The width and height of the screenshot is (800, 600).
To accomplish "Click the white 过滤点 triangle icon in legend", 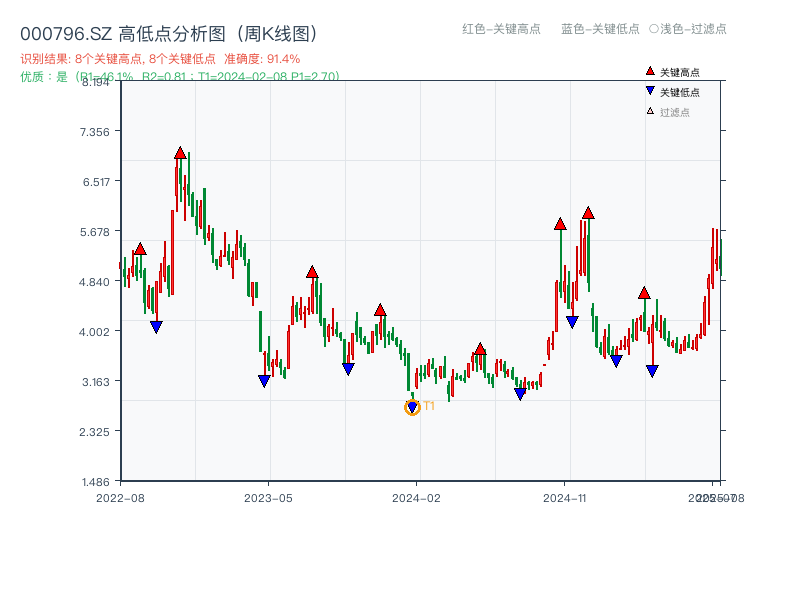I will click(x=648, y=112).
